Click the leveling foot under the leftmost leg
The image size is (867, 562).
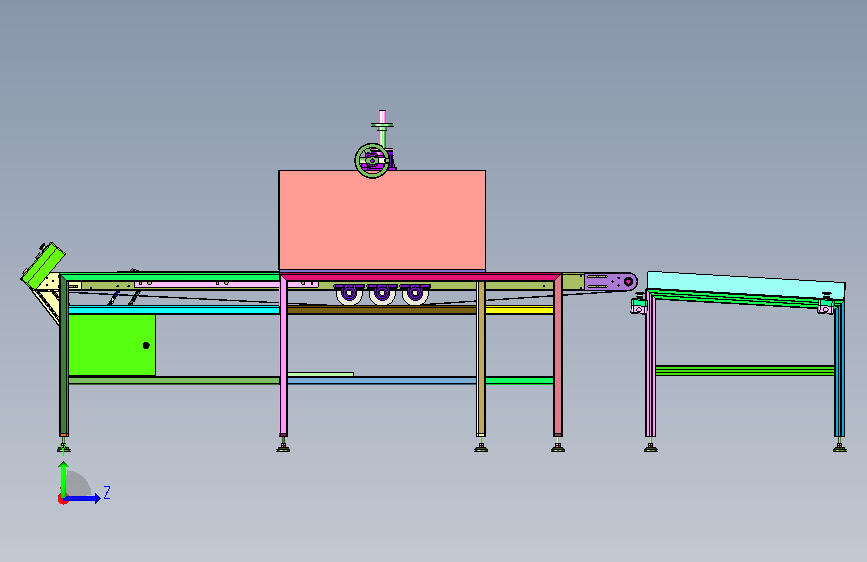(64, 446)
